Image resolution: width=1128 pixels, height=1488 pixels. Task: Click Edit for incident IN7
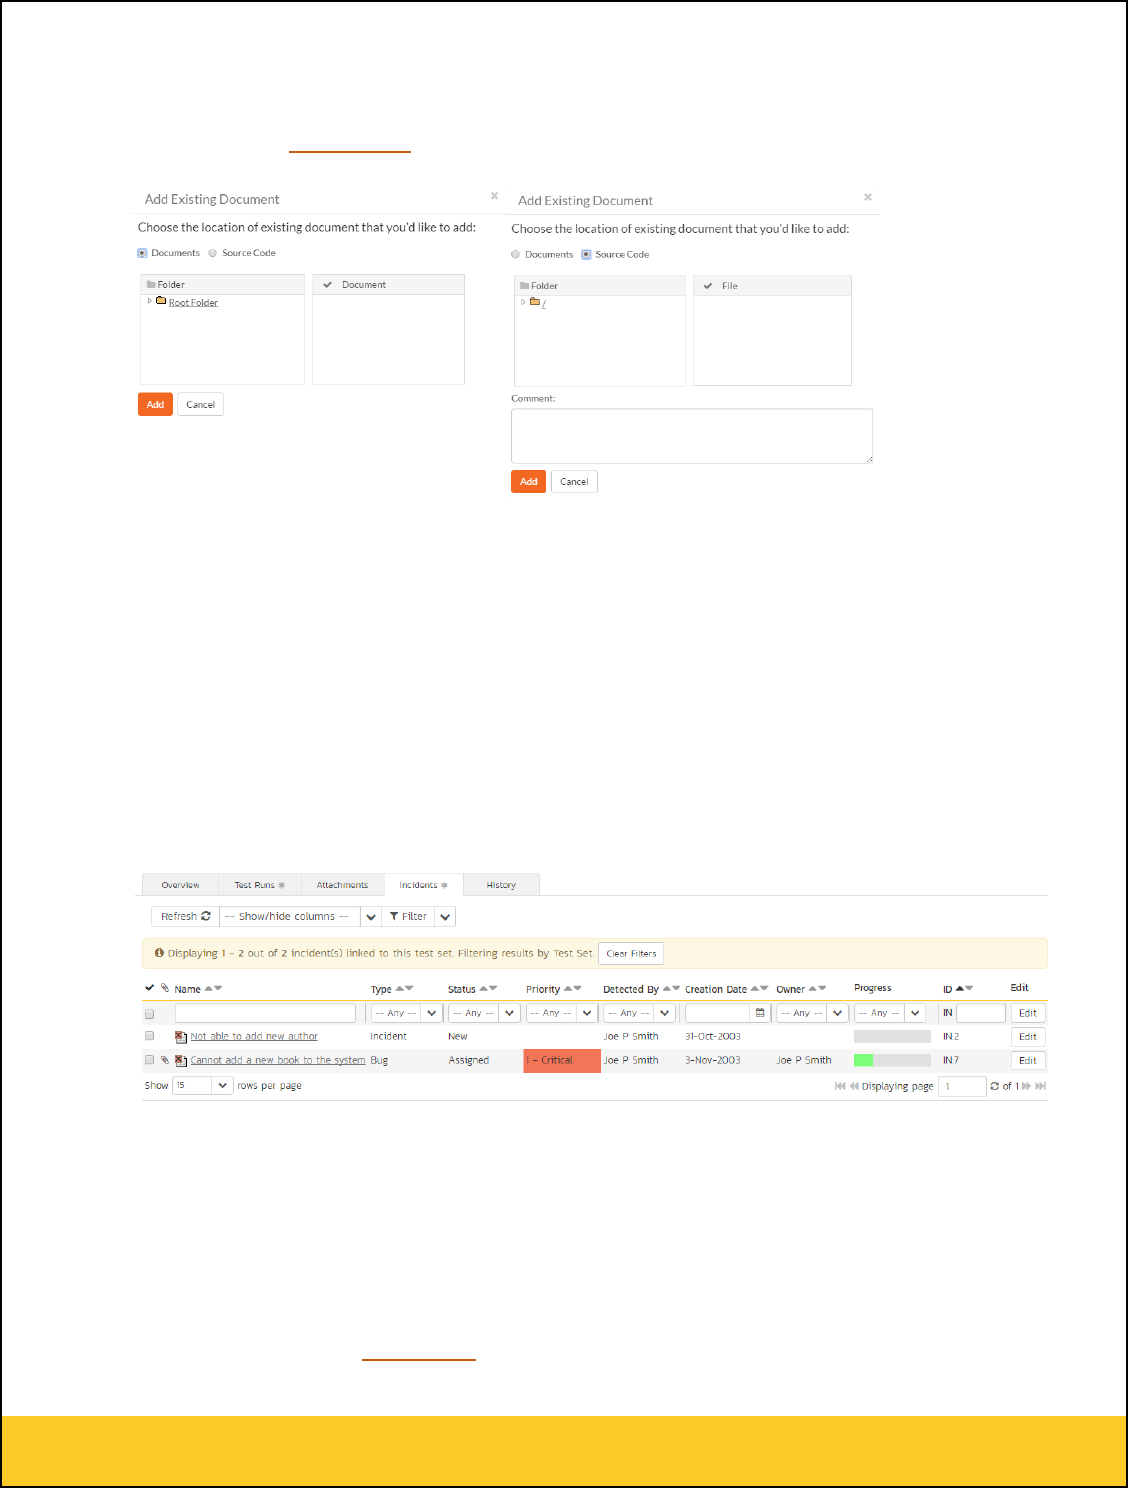coord(1028,1060)
